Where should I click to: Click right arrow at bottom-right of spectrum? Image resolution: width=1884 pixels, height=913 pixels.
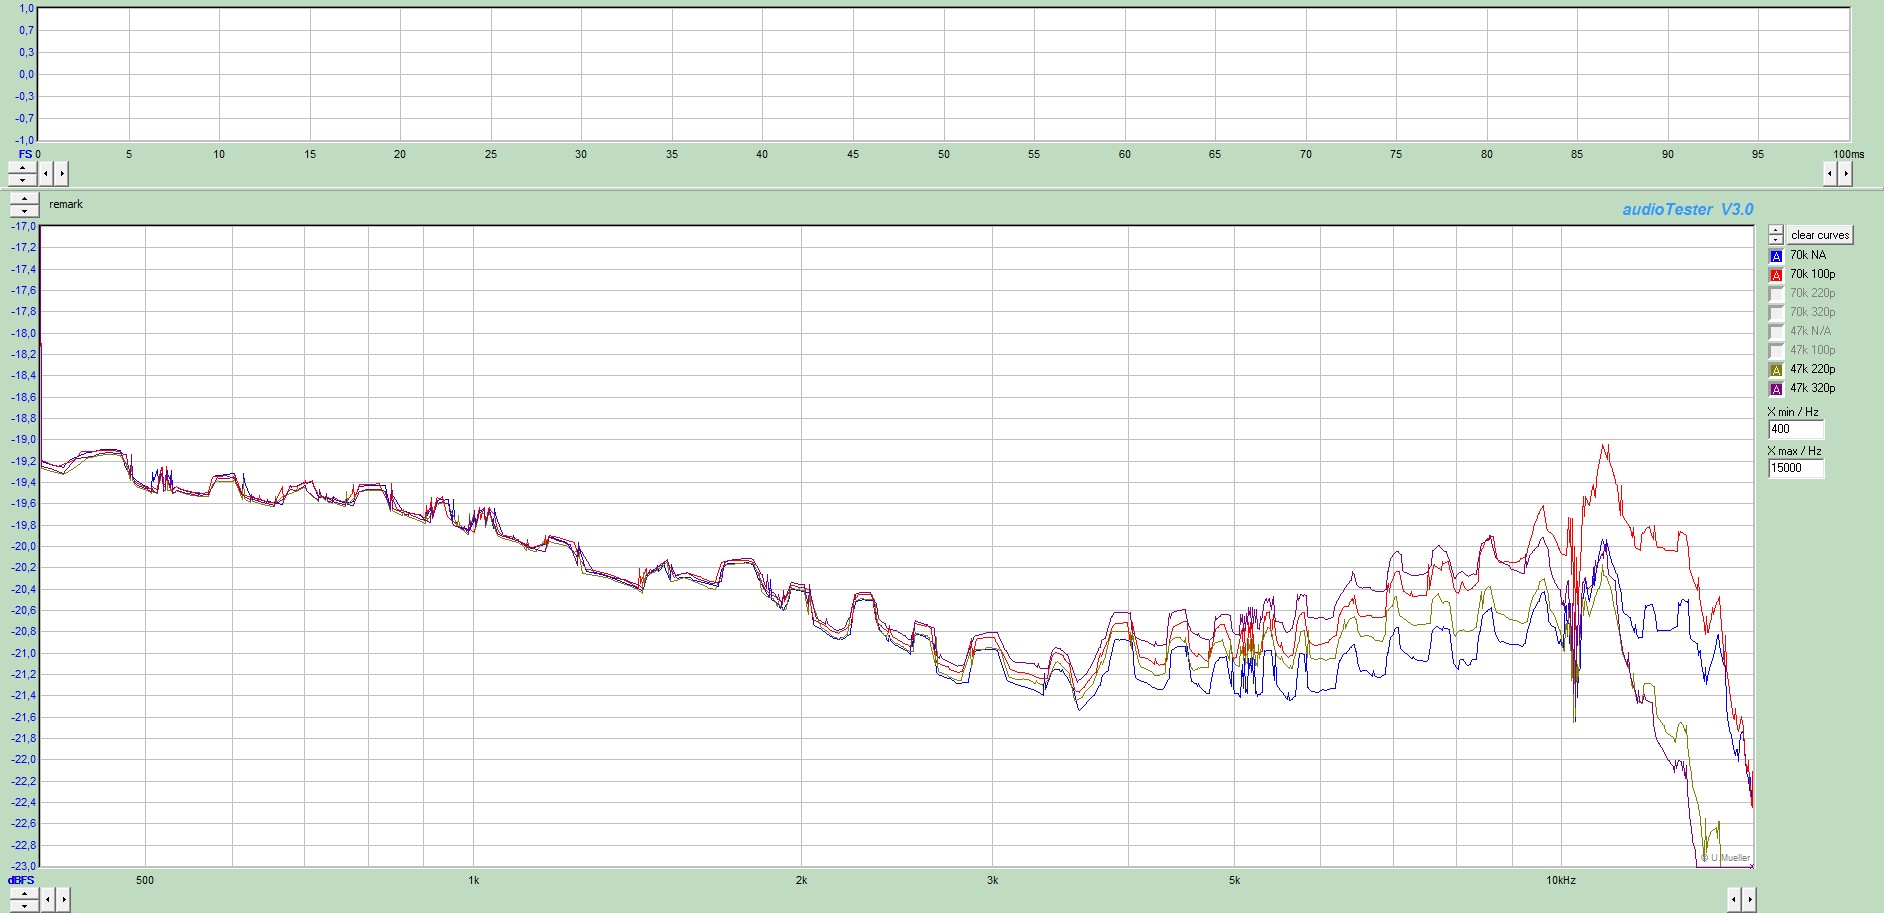pyautogui.click(x=1749, y=900)
